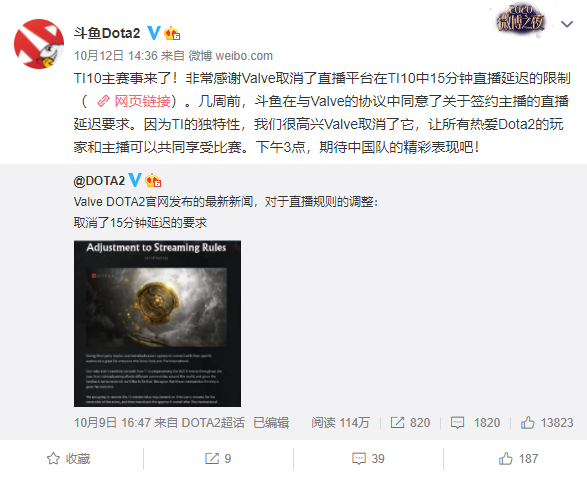Toggle 收藏 favorite for this post
This screenshot has height=477, width=587.
(69, 459)
